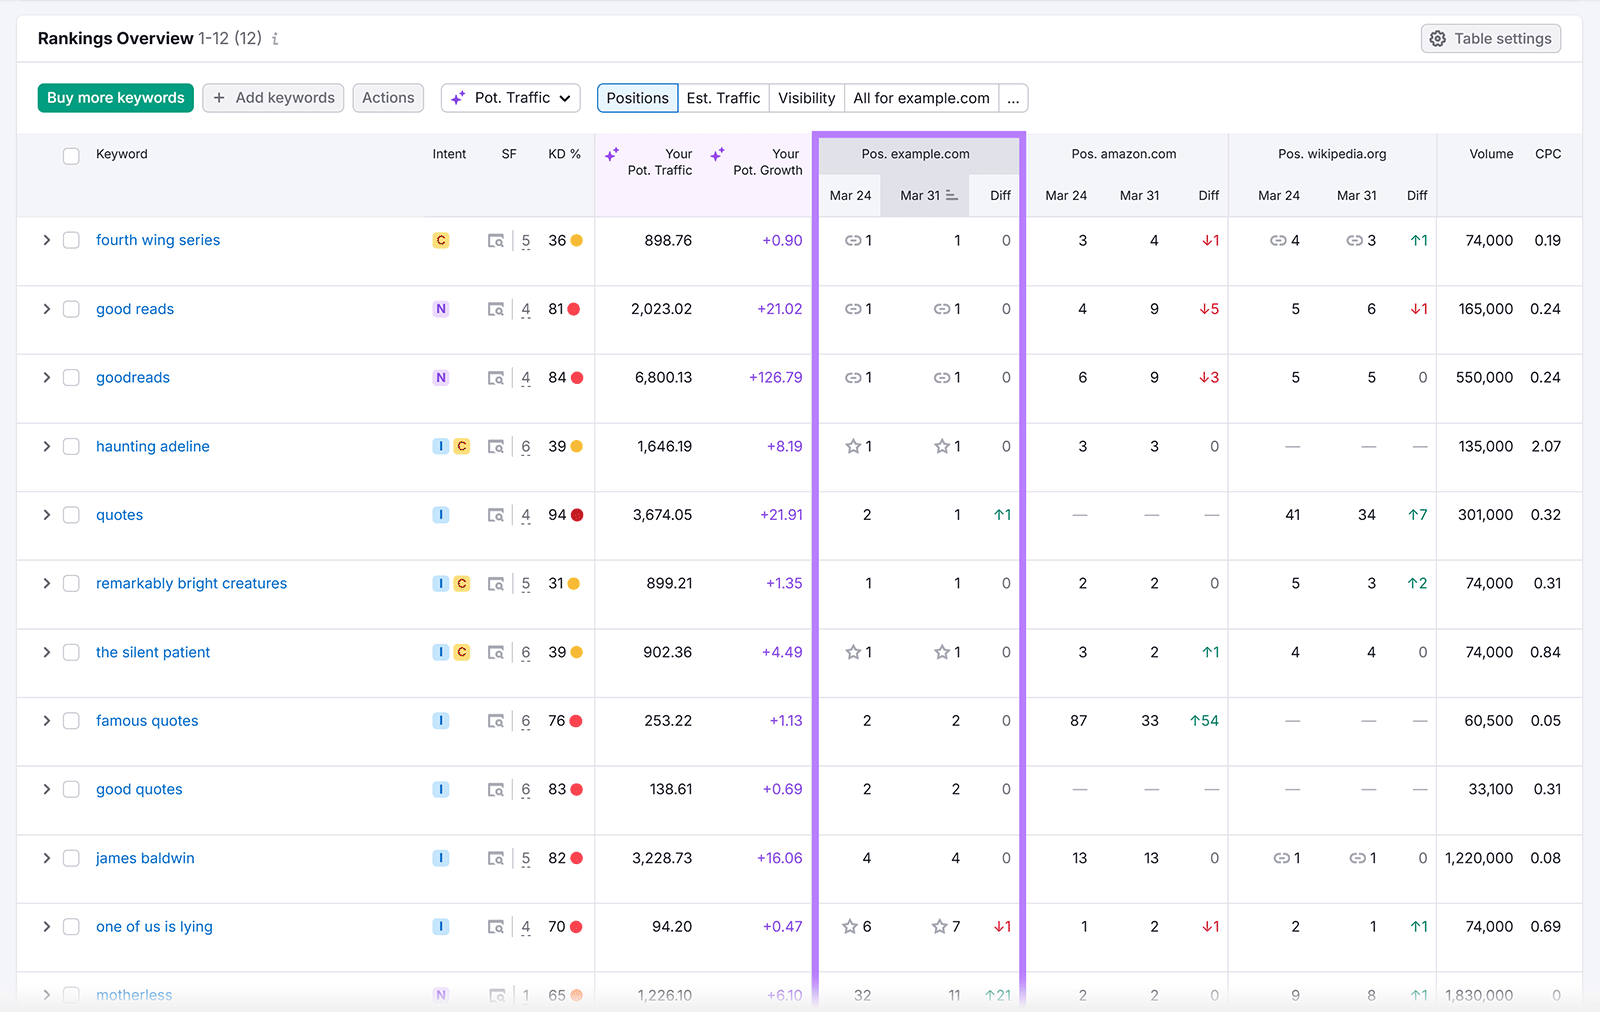Click the red difficulty dot beside quotes KD value
1600x1012 pixels.
point(577,515)
